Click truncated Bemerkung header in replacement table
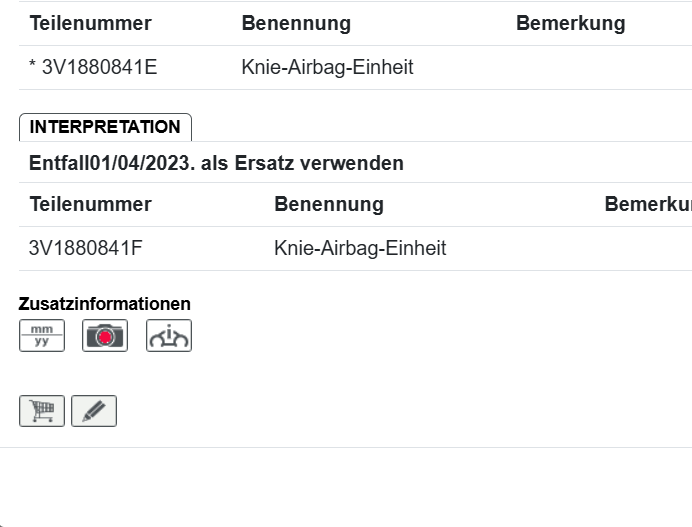 [x=647, y=204]
